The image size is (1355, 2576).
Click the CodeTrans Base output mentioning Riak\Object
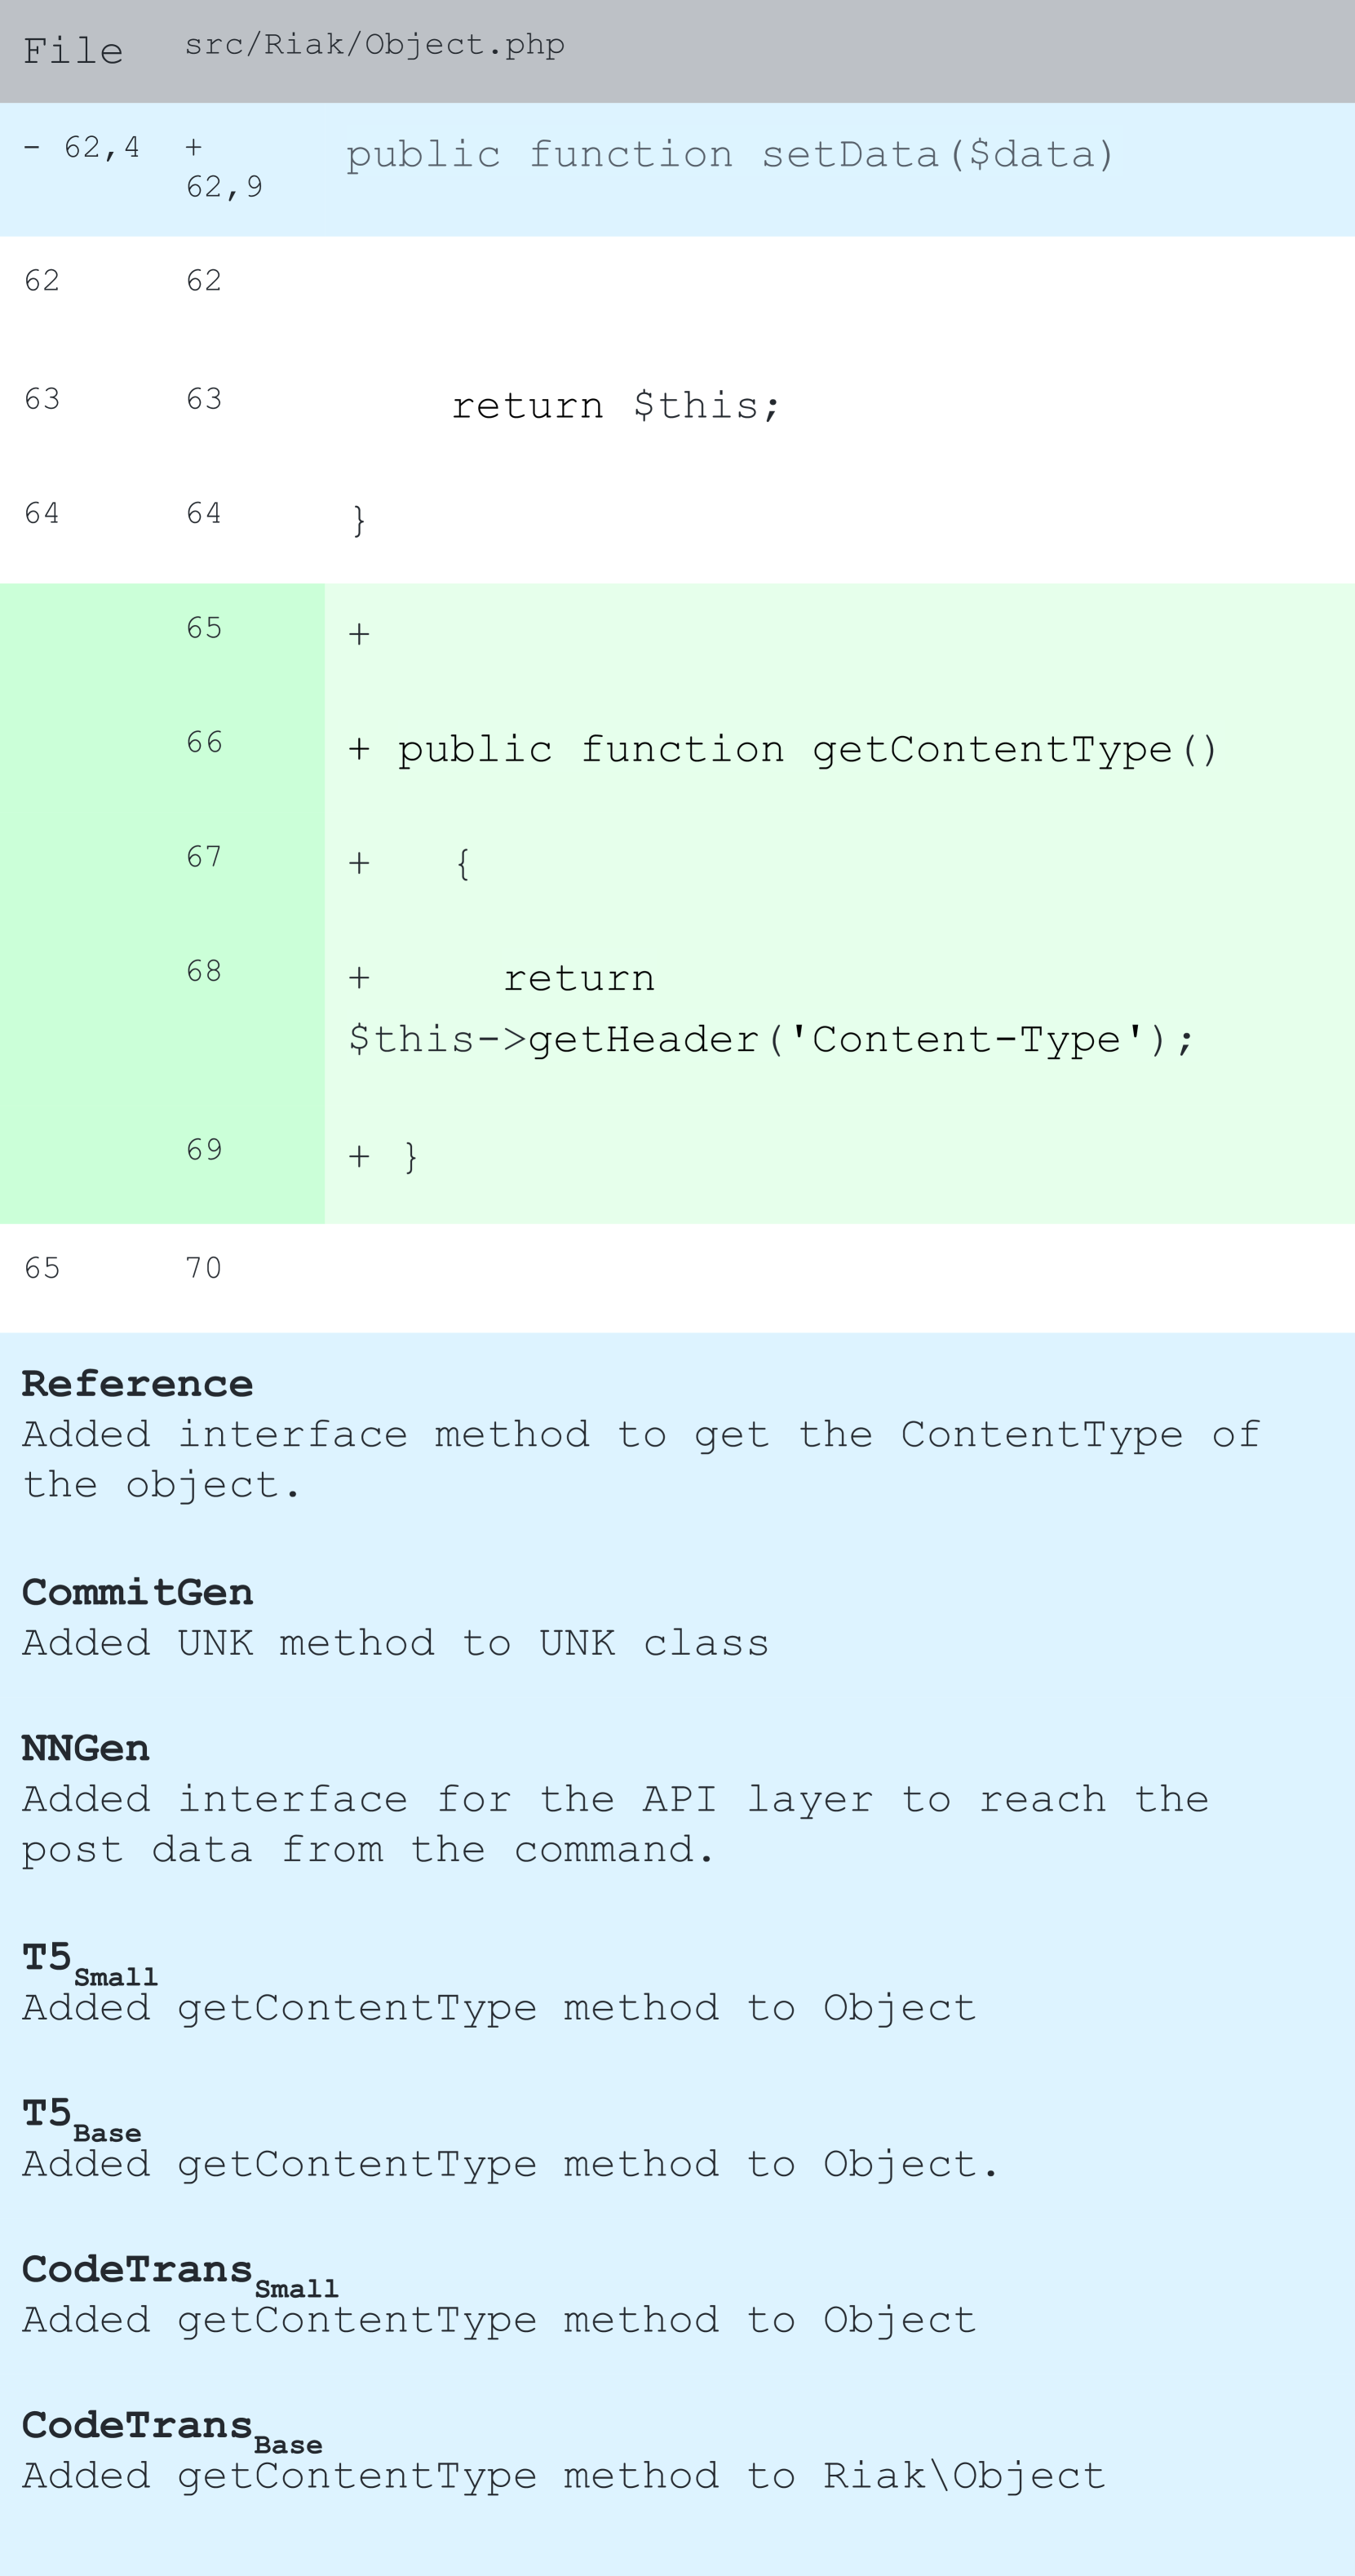pos(564,2476)
